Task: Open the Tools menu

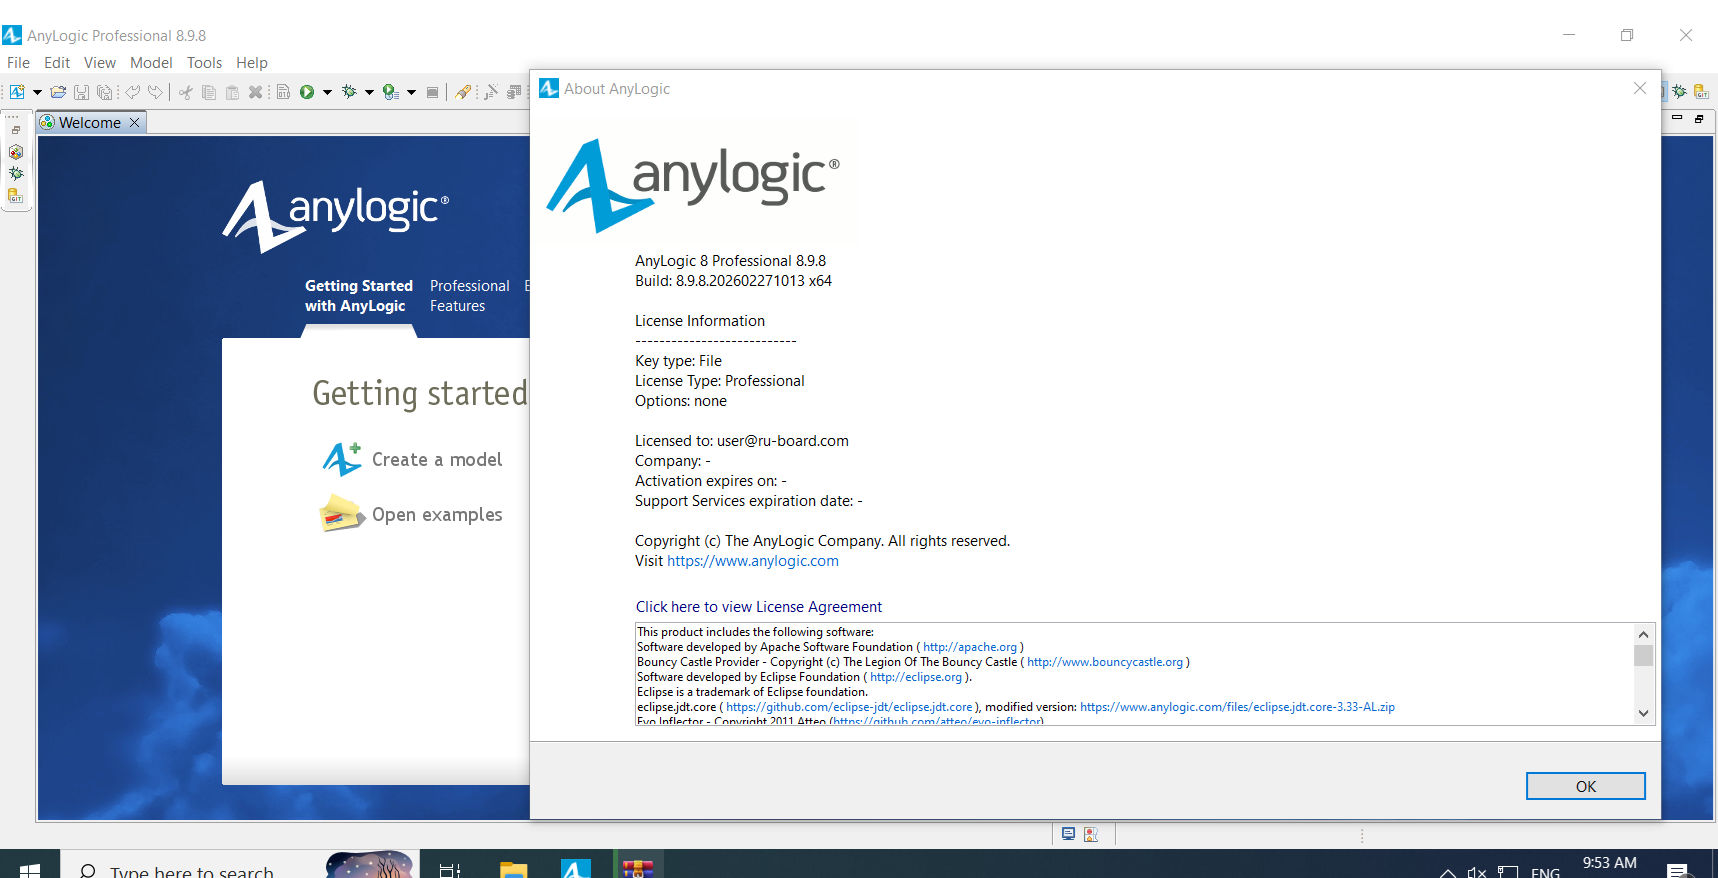Action: click(x=204, y=62)
